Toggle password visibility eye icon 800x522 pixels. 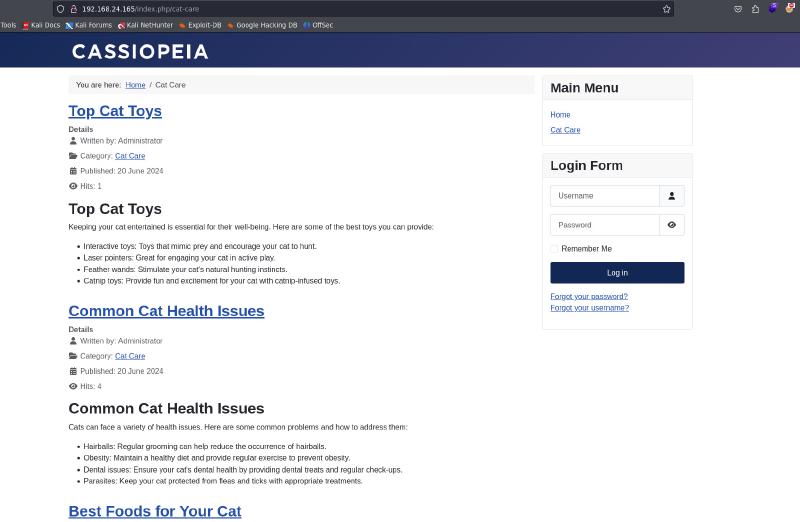click(x=671, y=225)
